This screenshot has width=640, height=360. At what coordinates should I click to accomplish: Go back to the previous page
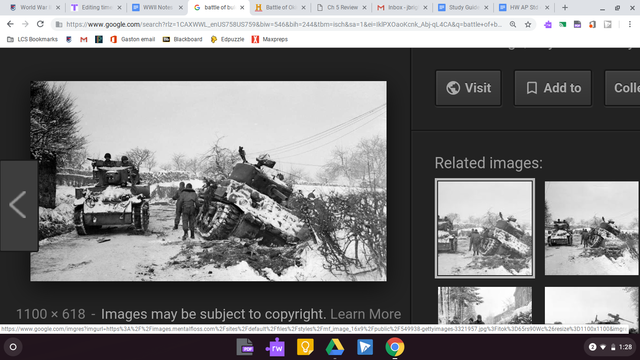click(10, 24)
